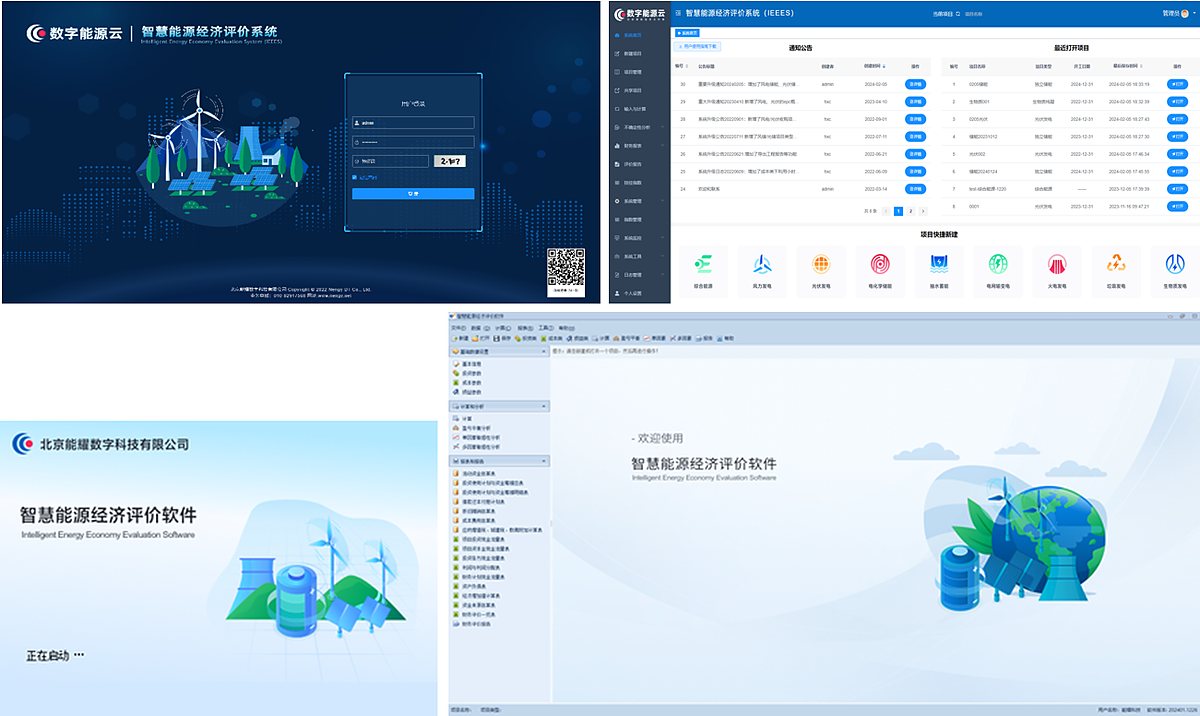The image size is (1200, 716).
Task: Expand the 财务报表 sidebar submenu
Action: pos(662,146)
